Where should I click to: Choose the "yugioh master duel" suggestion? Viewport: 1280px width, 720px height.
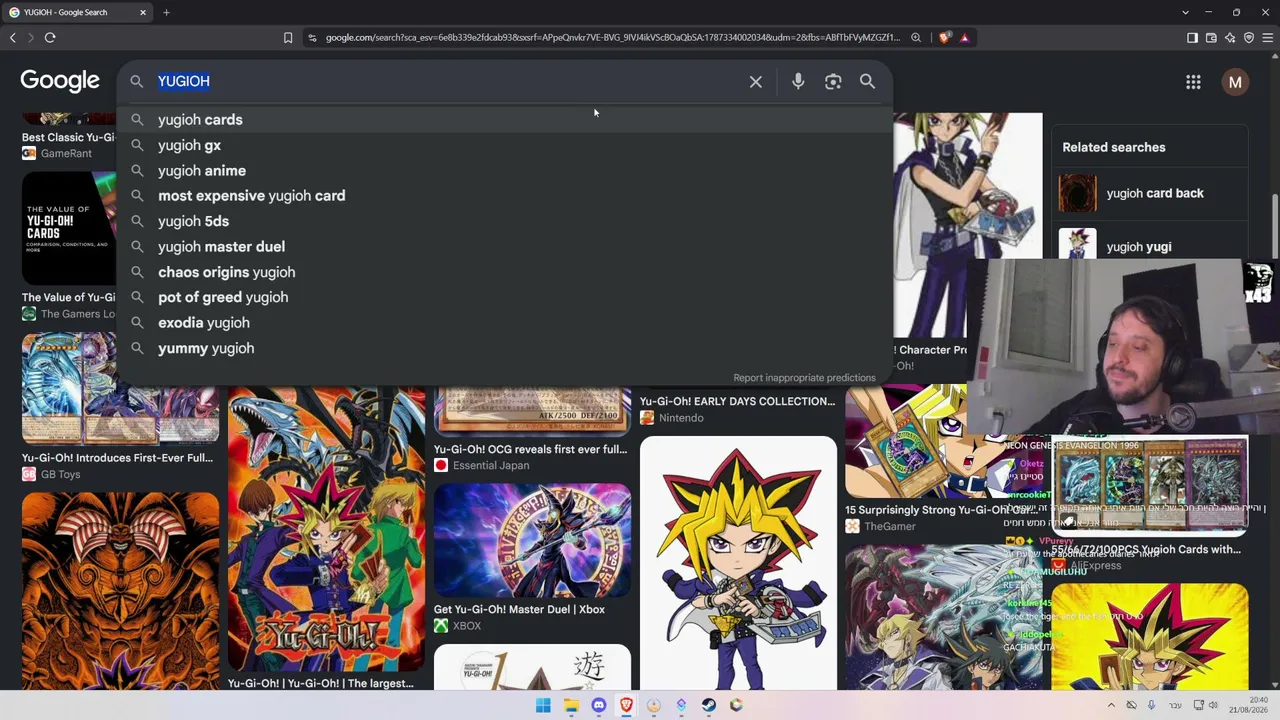point(504,247)
